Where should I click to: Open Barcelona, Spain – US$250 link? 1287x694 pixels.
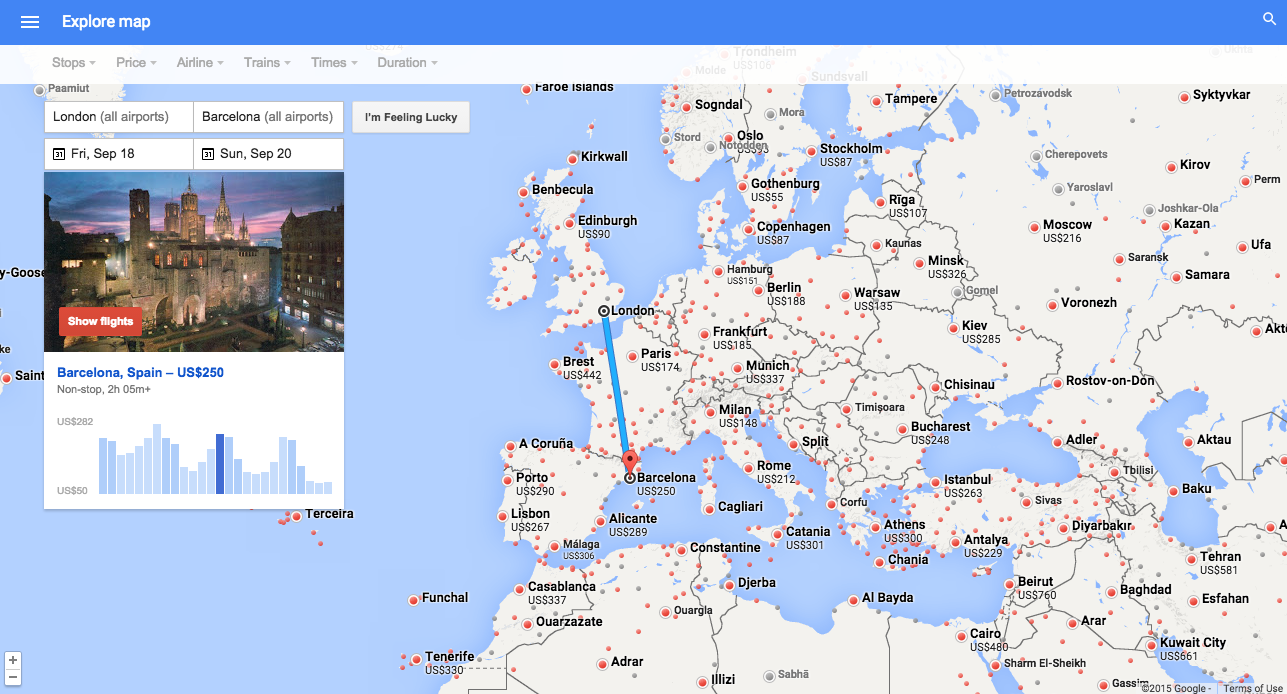(x=140, y=373)
